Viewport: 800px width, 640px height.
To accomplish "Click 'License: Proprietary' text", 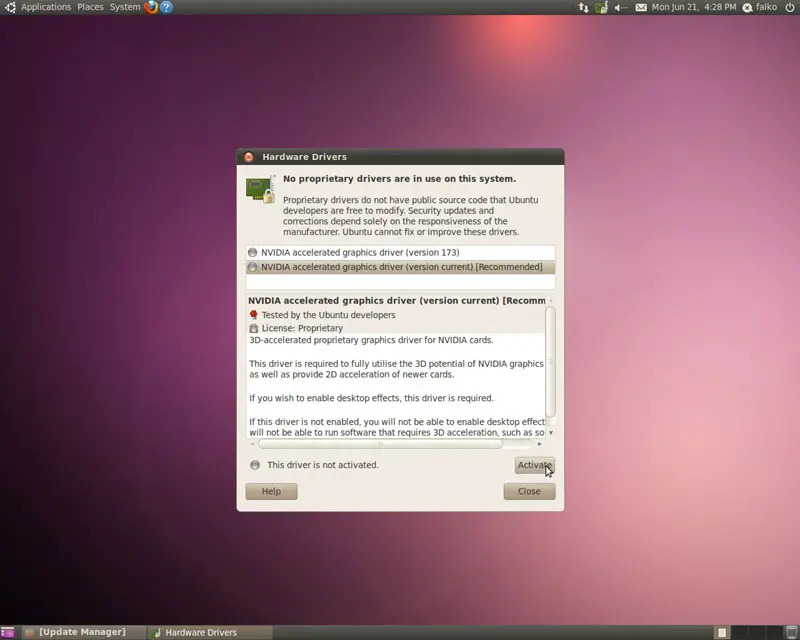I will (302, 328).
